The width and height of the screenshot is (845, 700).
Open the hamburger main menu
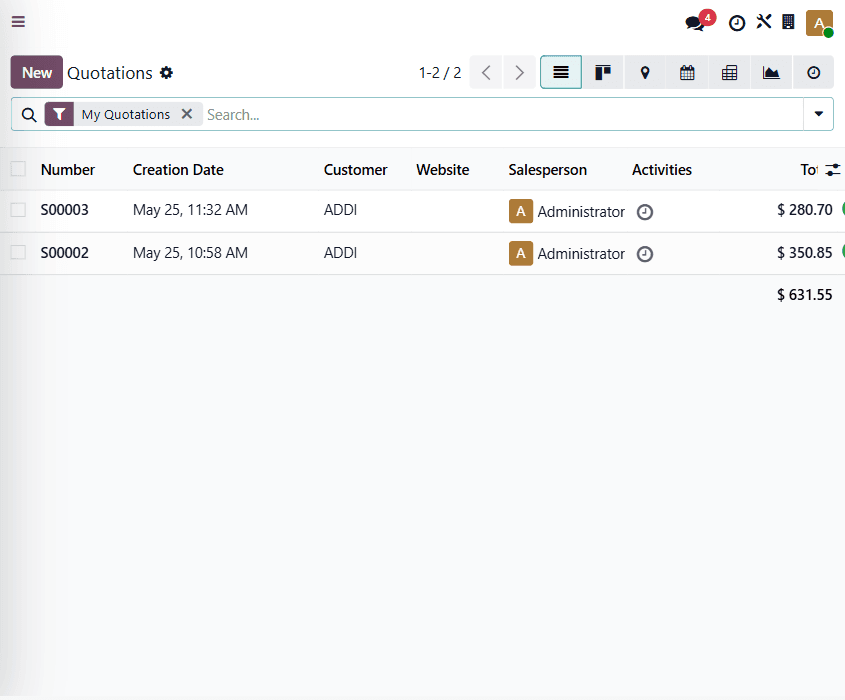tap(18, 22)
